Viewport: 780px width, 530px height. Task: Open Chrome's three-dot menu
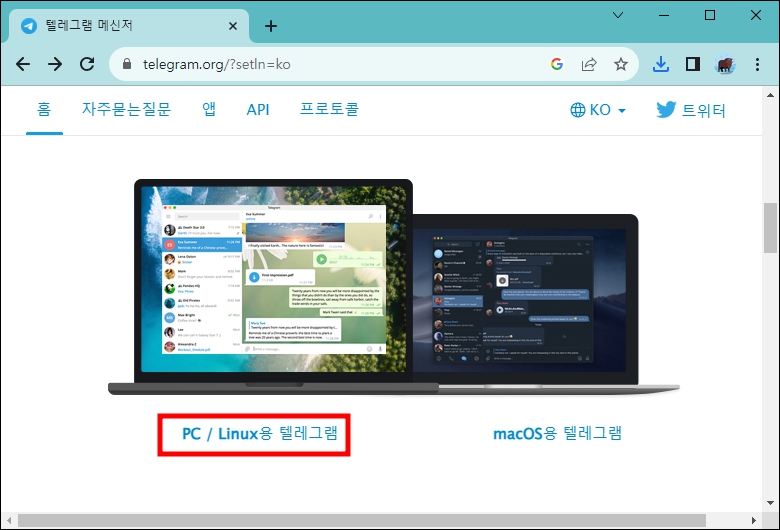(x=757, y=64)
